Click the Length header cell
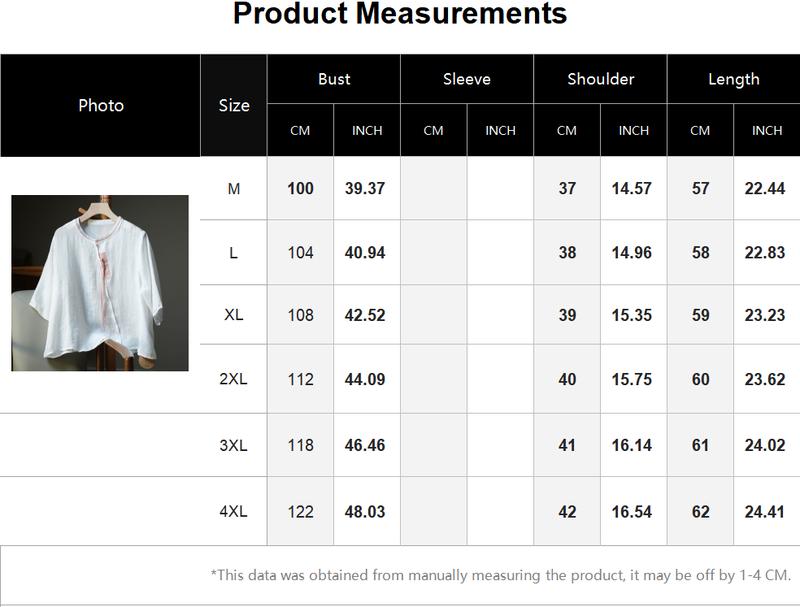The width and height of the screenshot is (800, 607). [x=734, y=79]
